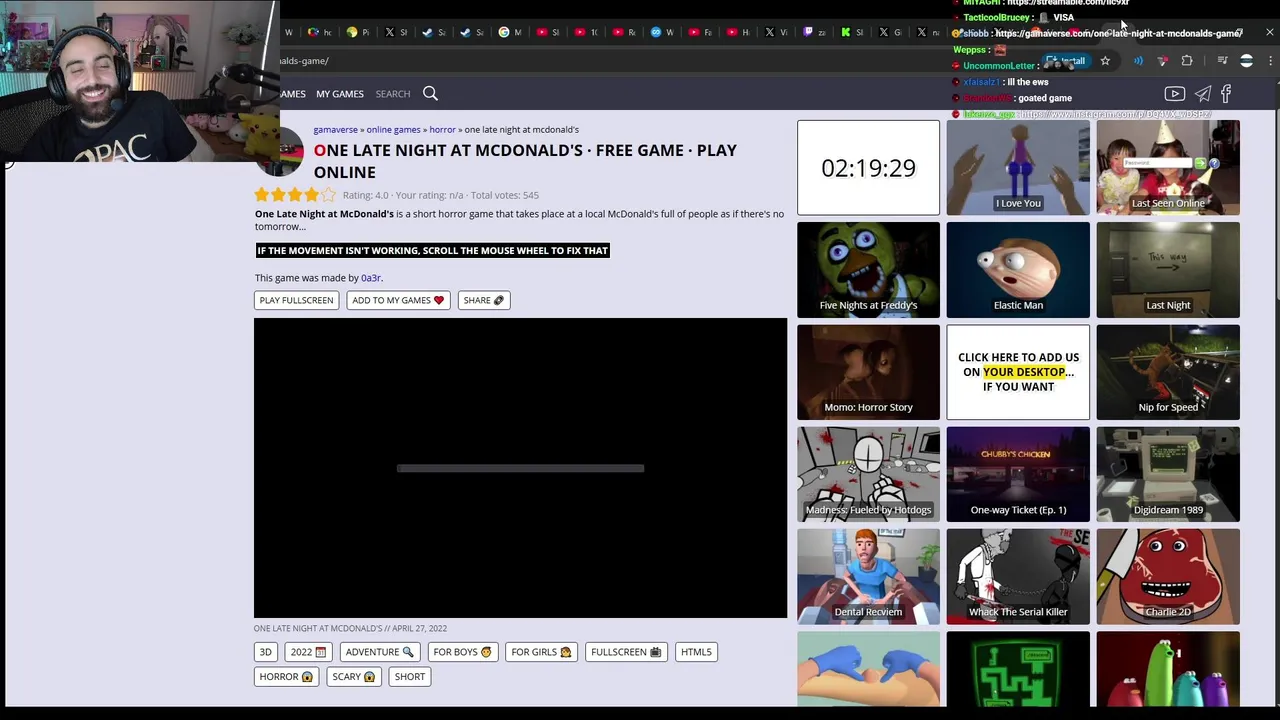The width and height of the screenshot is (1280, 720).
Task: Rate the game with the fifth star
Action: click(329, 195)
